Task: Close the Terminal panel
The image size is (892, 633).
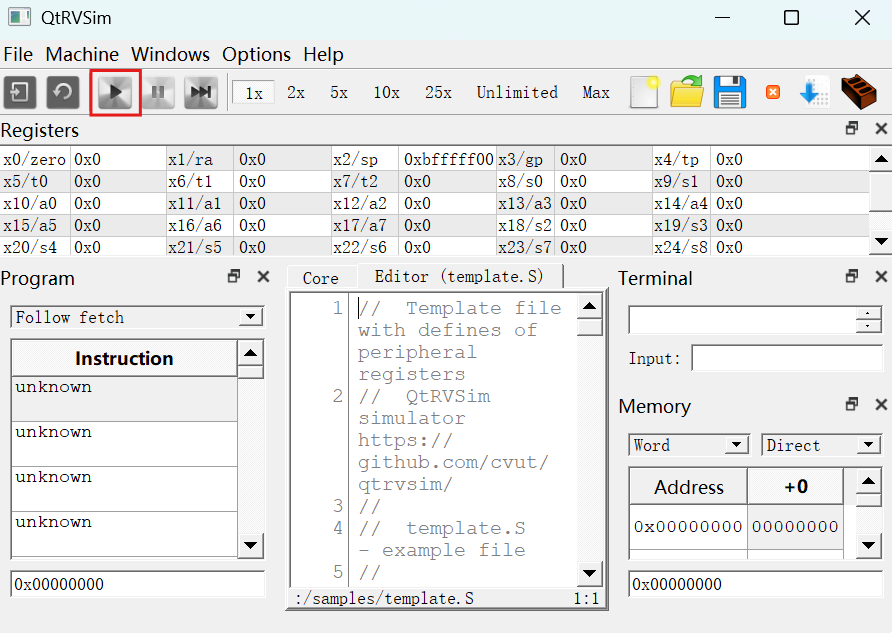Action: coord(881,276)
